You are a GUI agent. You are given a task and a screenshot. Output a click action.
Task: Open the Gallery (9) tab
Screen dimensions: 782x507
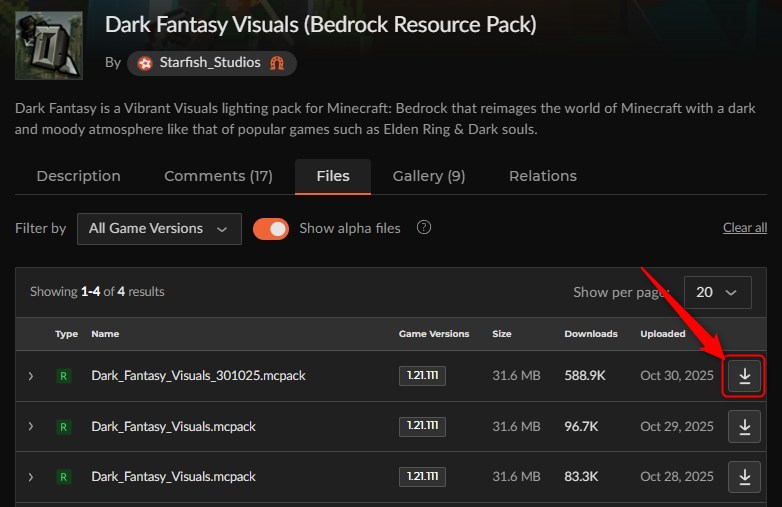click(x=429, y=176)
